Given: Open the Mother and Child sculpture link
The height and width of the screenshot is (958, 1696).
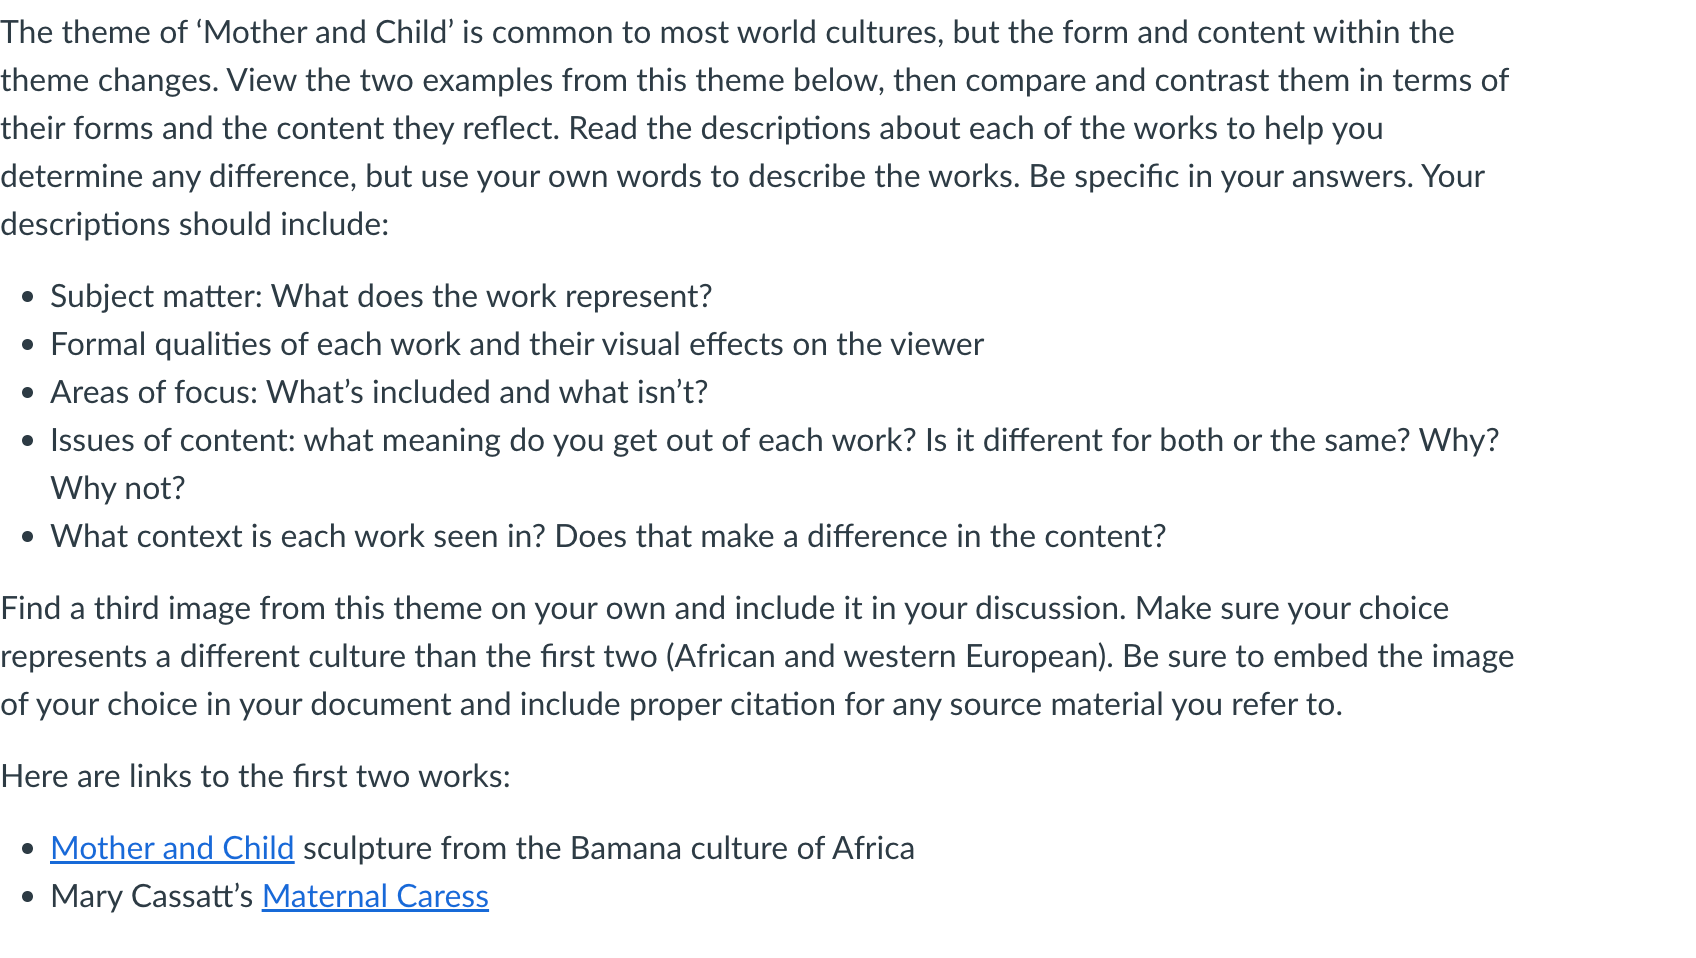Looking at the screenshot, I should tap(172, 848).
